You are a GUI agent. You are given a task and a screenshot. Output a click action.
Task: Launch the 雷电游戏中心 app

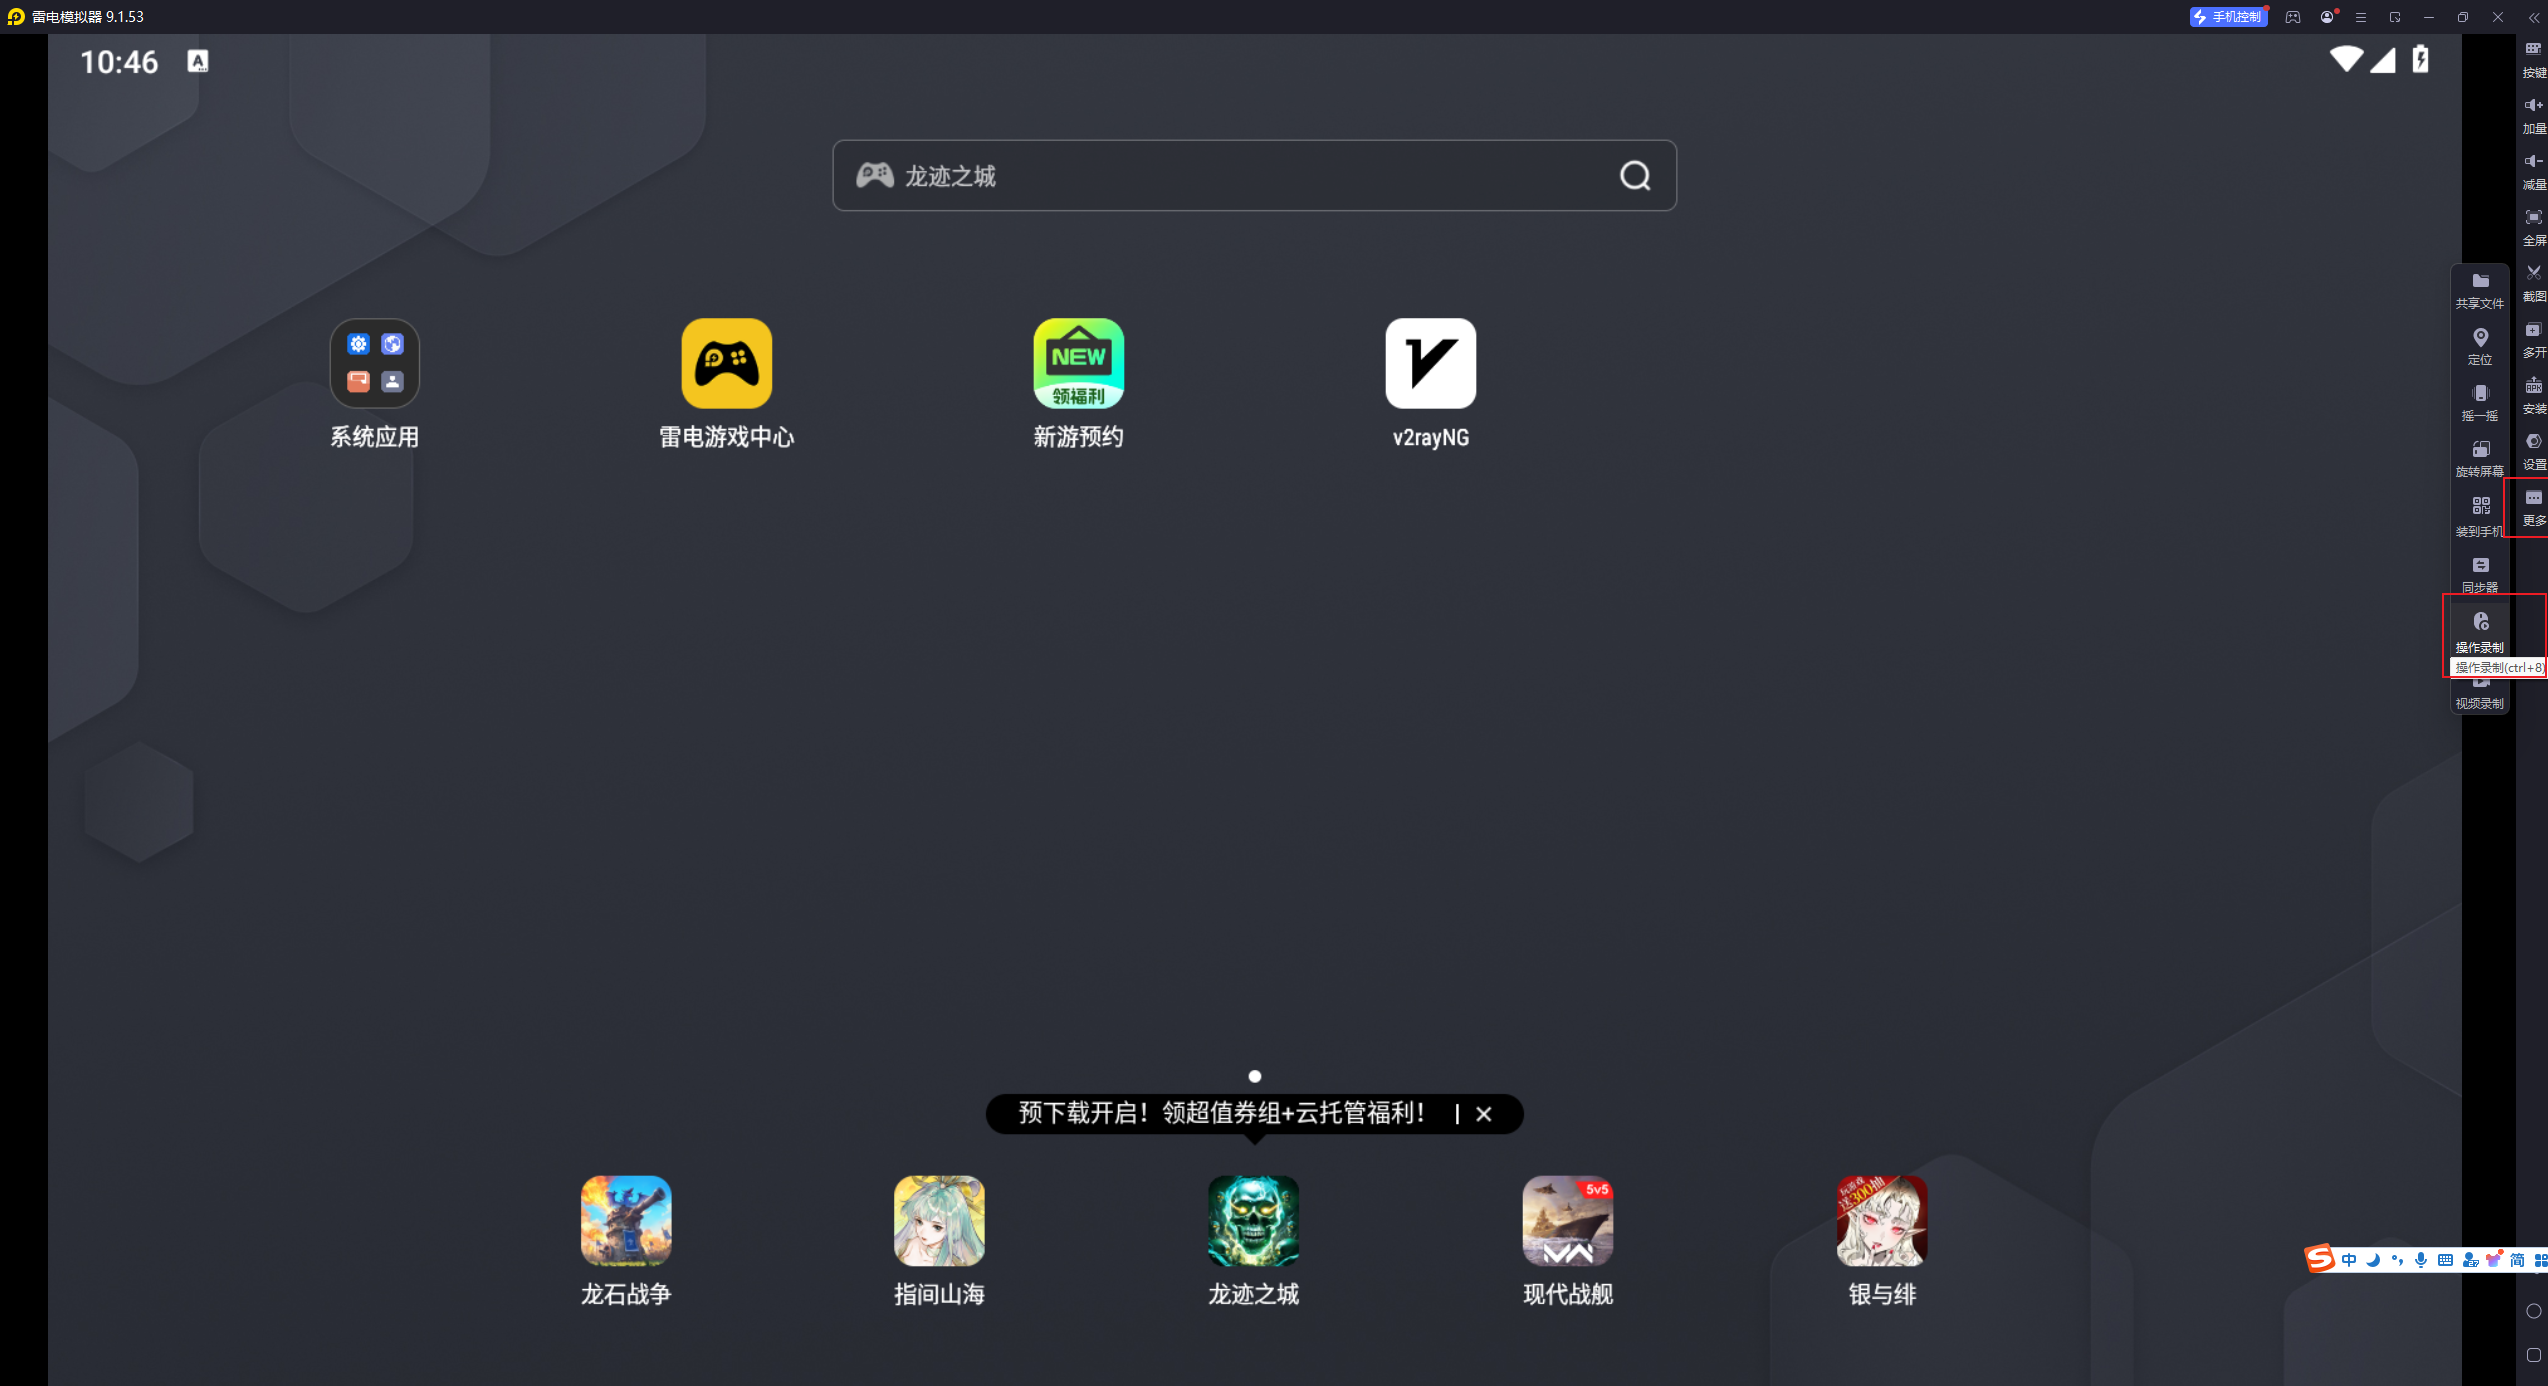click(727, 384)
